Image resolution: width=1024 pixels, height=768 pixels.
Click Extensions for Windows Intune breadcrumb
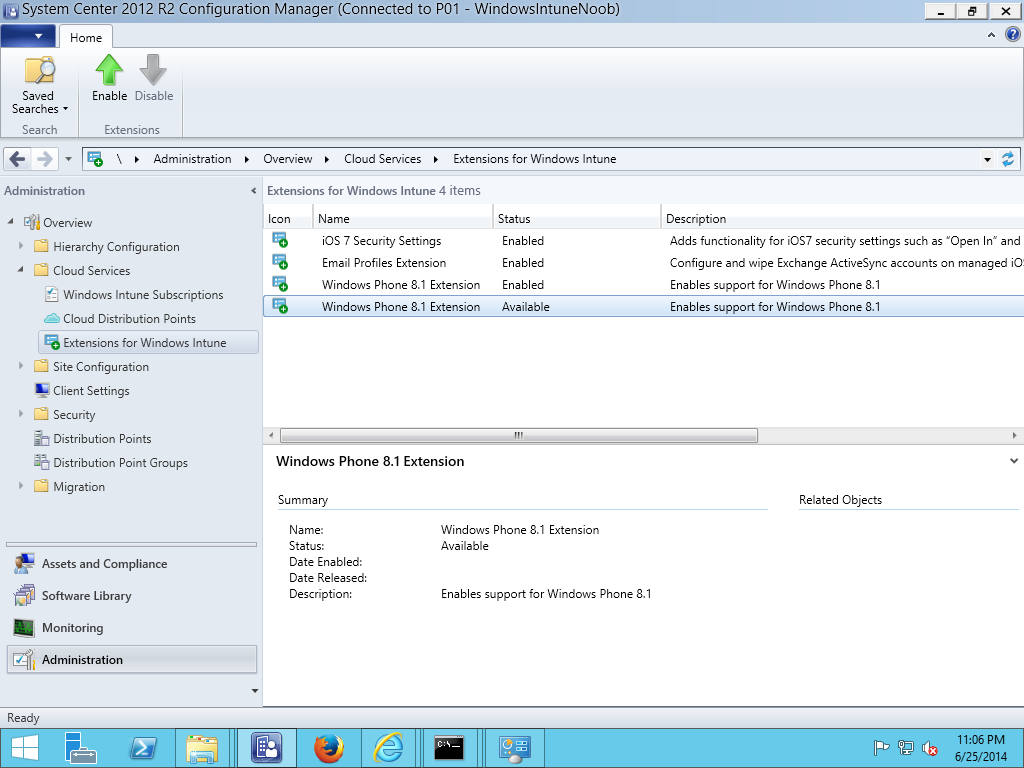[x=535, y=159]
